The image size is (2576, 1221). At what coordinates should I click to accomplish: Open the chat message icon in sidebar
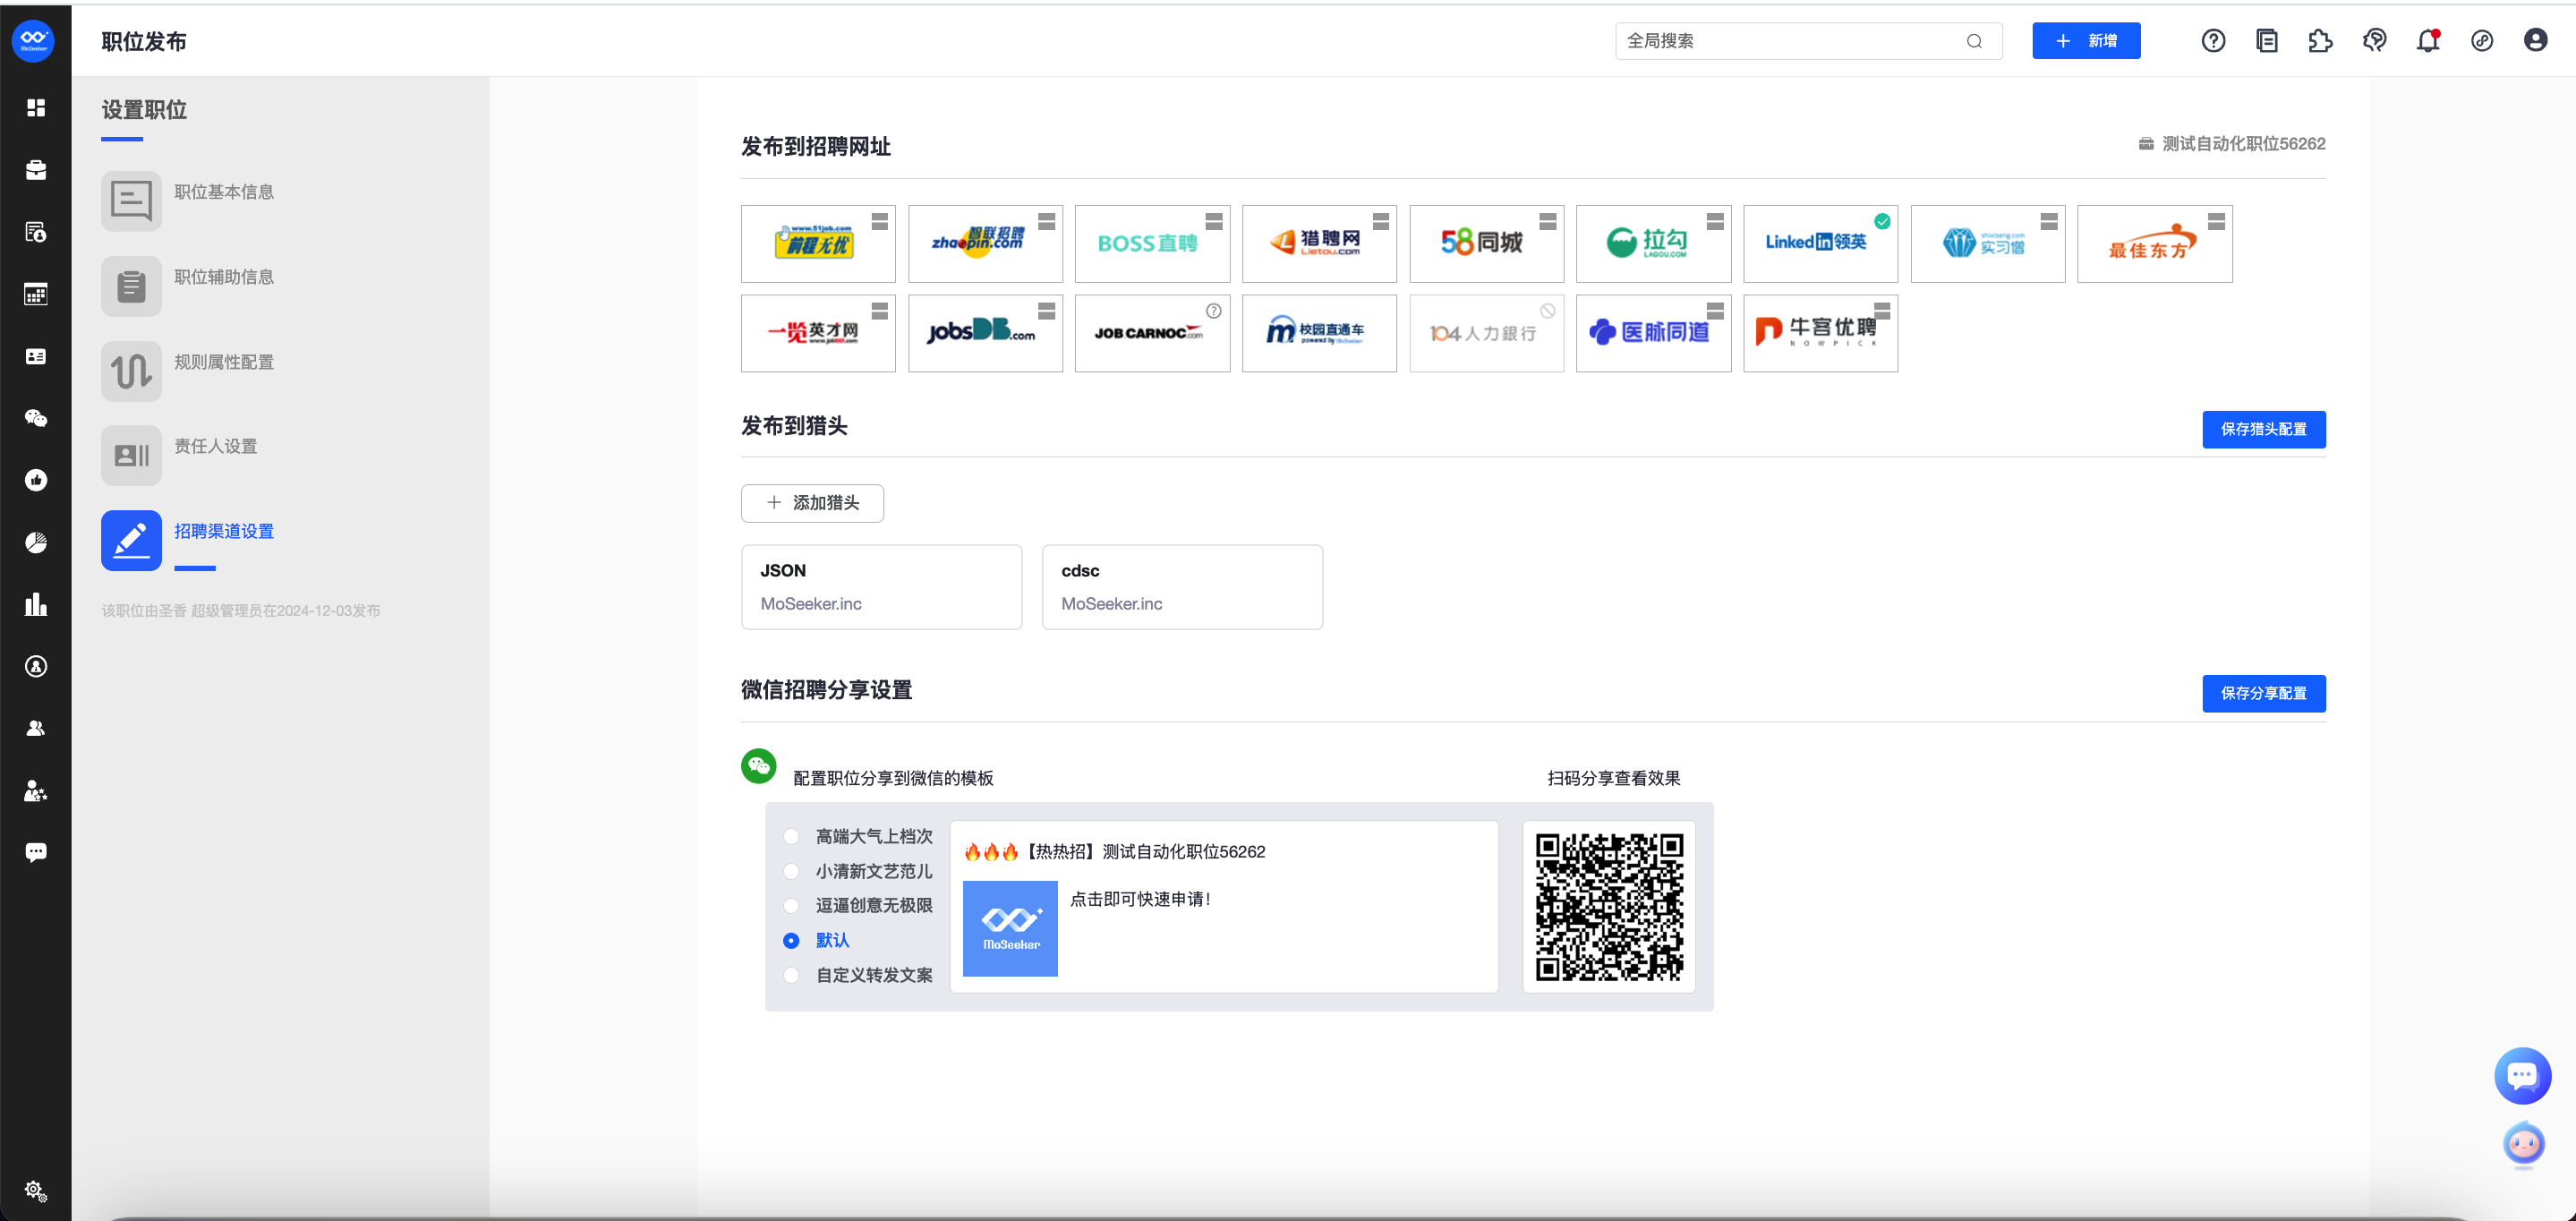coord(36,852)
